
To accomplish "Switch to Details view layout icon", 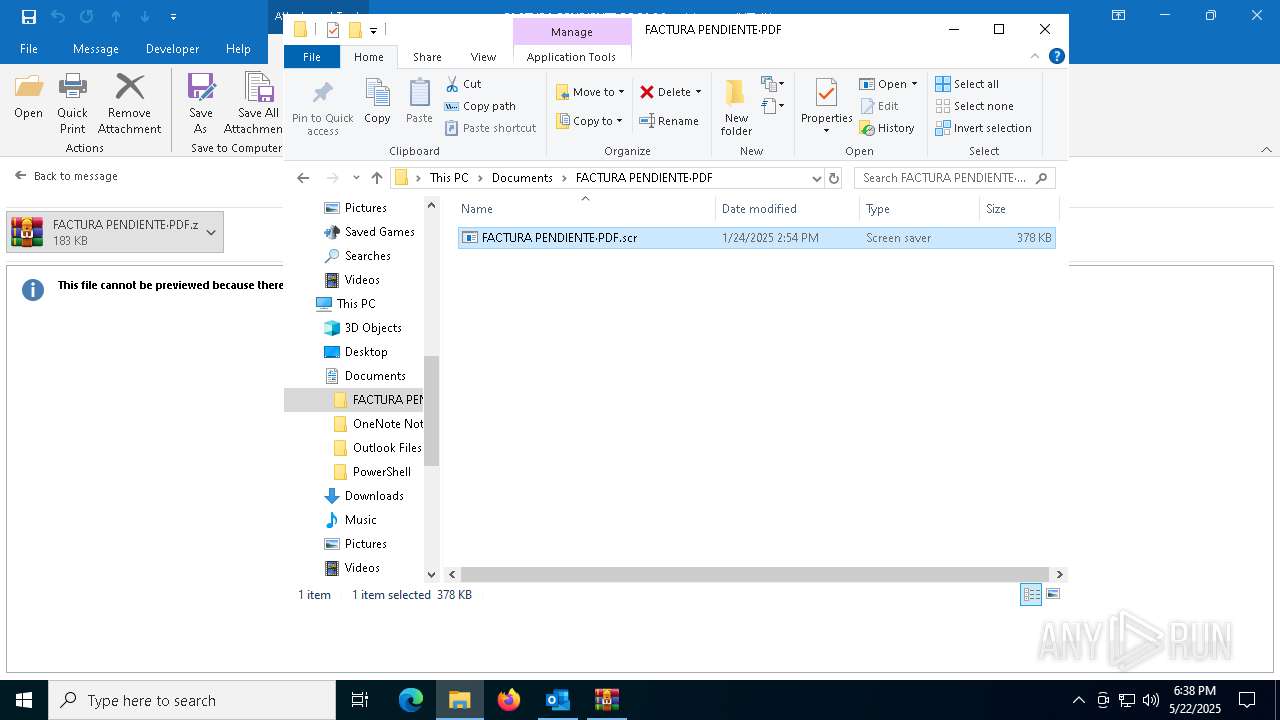I will click(1031, 594).
